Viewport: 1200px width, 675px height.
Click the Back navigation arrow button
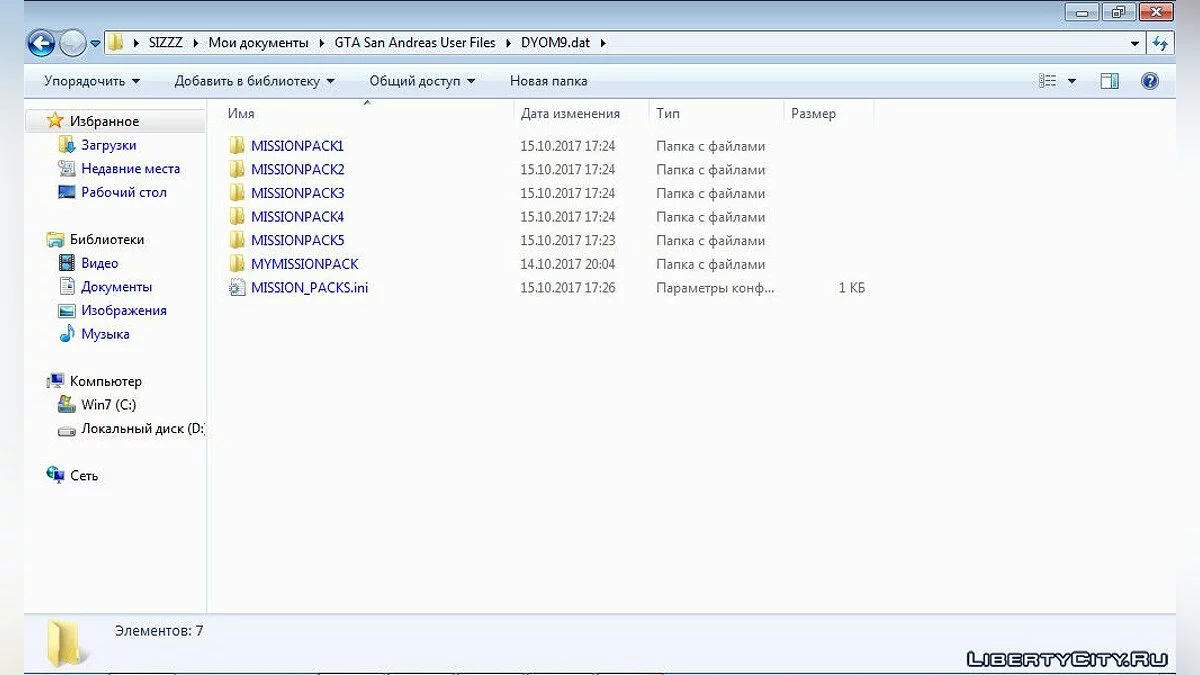coord(41,43)
